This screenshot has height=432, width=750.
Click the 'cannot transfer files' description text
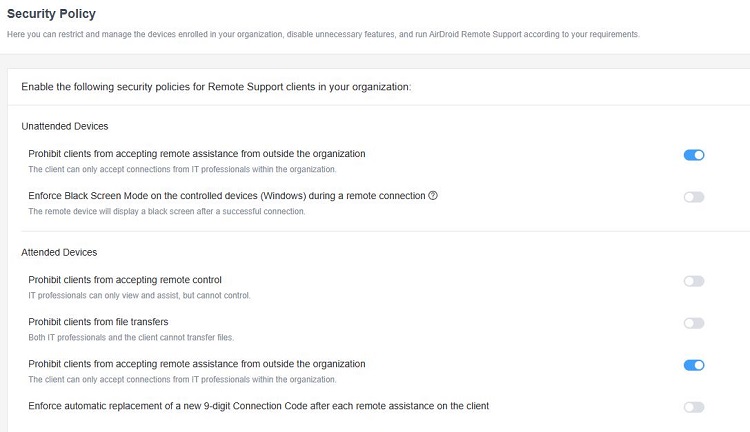pos(131,338)
